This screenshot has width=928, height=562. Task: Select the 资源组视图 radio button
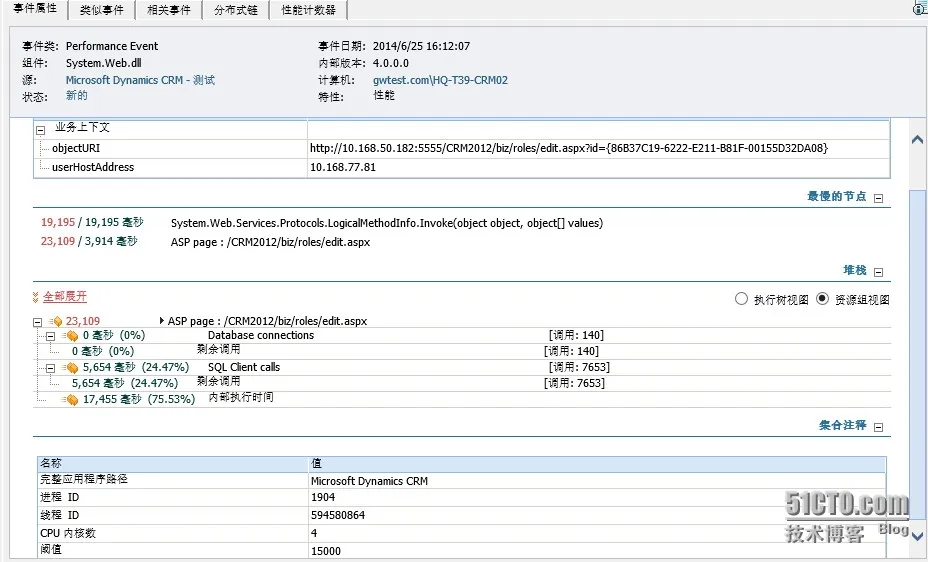click(822, 299)
